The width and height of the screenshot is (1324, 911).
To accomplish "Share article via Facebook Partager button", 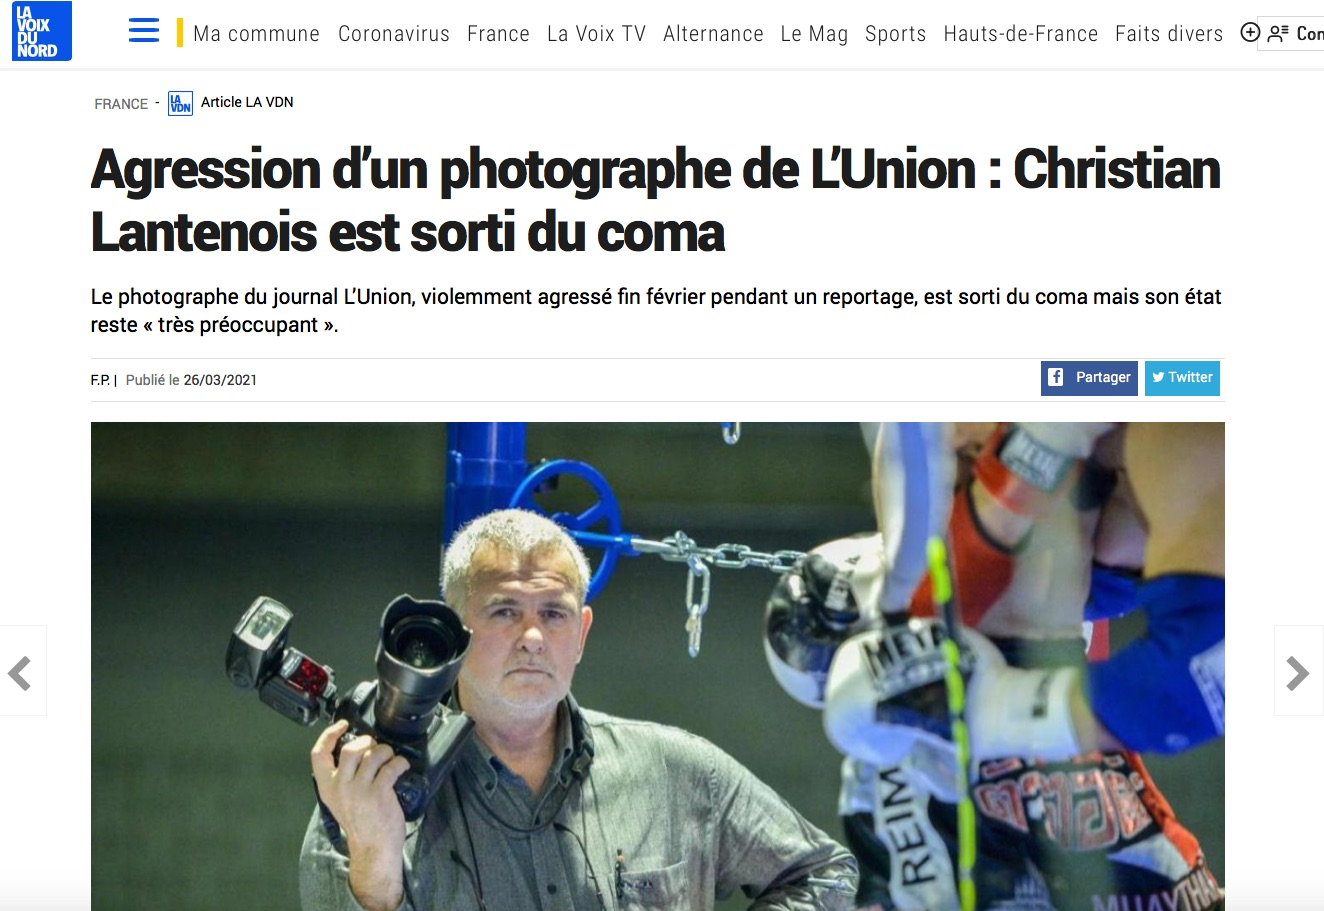I will pyautogui.click(x=1089, y=378).
